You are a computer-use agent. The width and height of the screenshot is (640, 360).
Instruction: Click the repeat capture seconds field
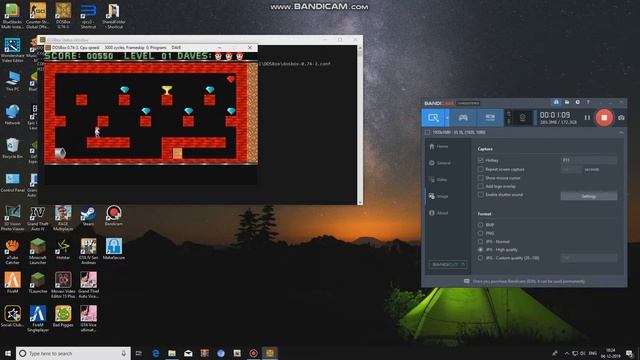(x=571, y=169)
